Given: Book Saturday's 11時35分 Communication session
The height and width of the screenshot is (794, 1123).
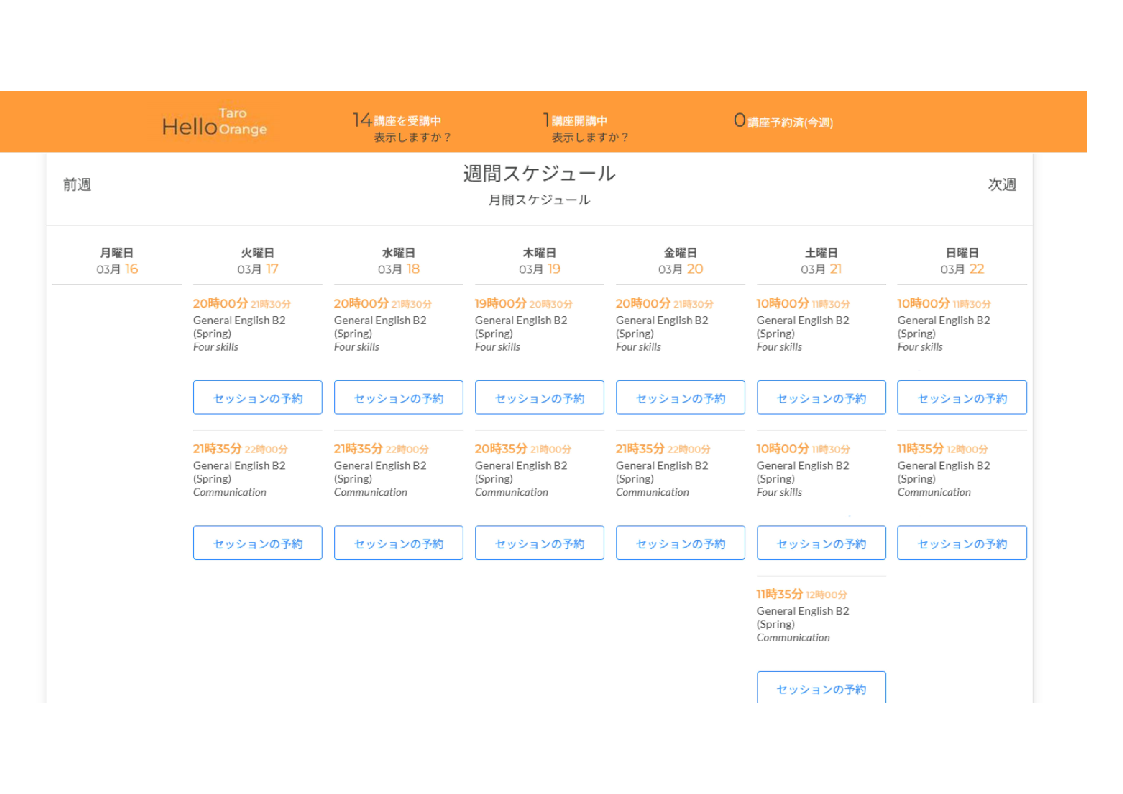Looking at the screenshot, I should (821, 688).
